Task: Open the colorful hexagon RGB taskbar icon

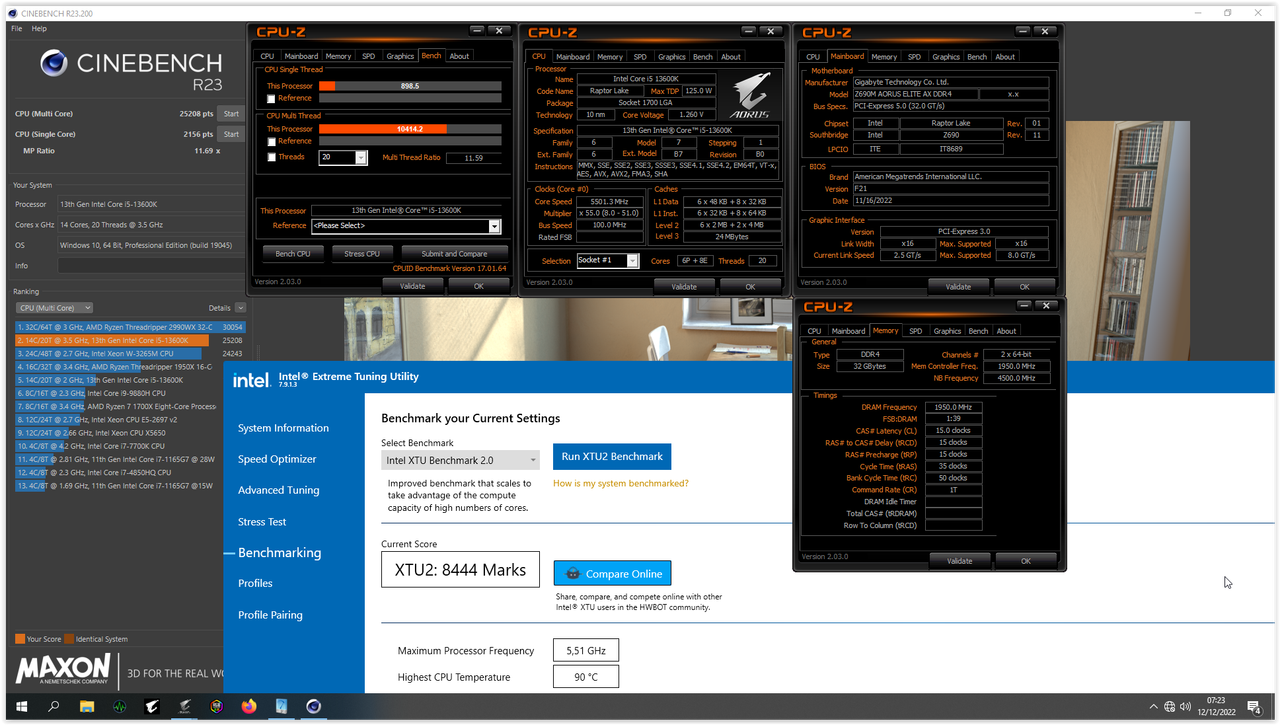Action: 216,706
